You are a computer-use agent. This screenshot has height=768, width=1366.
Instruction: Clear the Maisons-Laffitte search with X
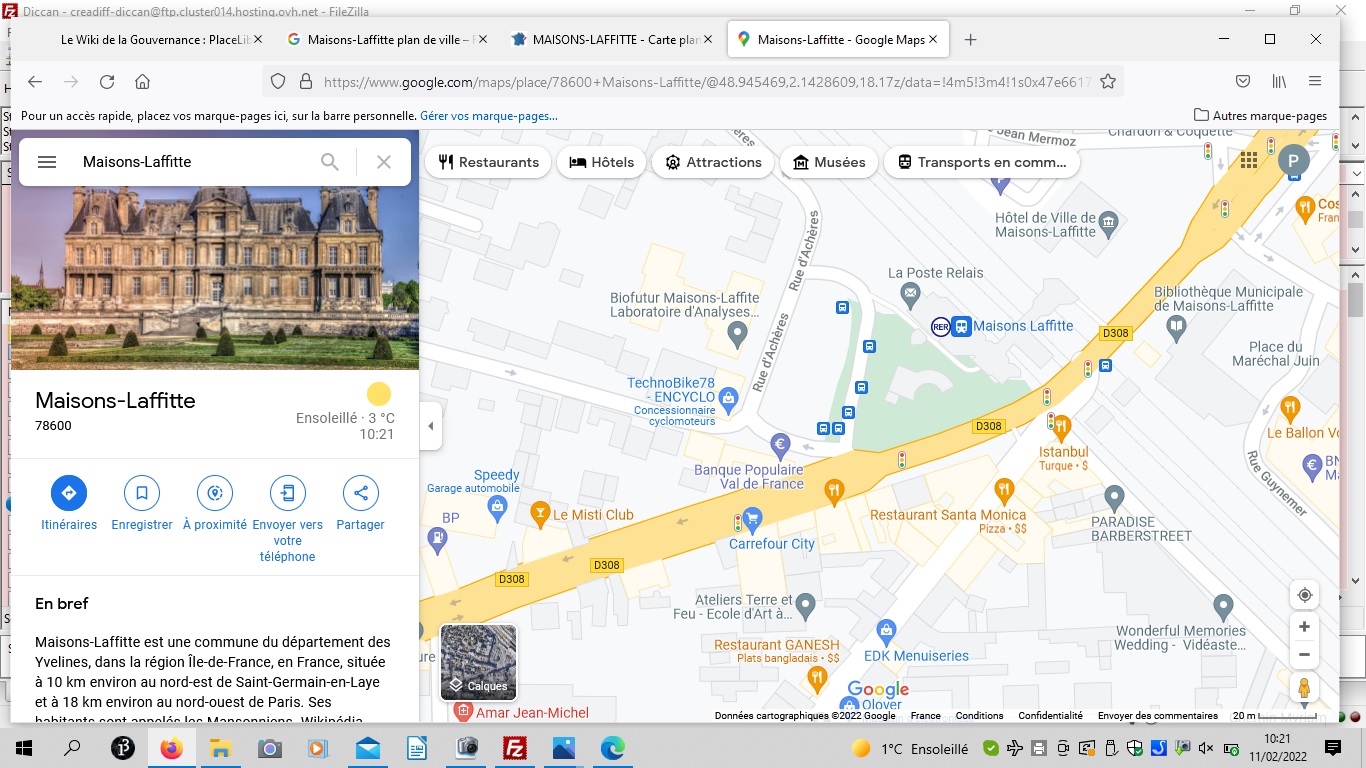(383, 162)
